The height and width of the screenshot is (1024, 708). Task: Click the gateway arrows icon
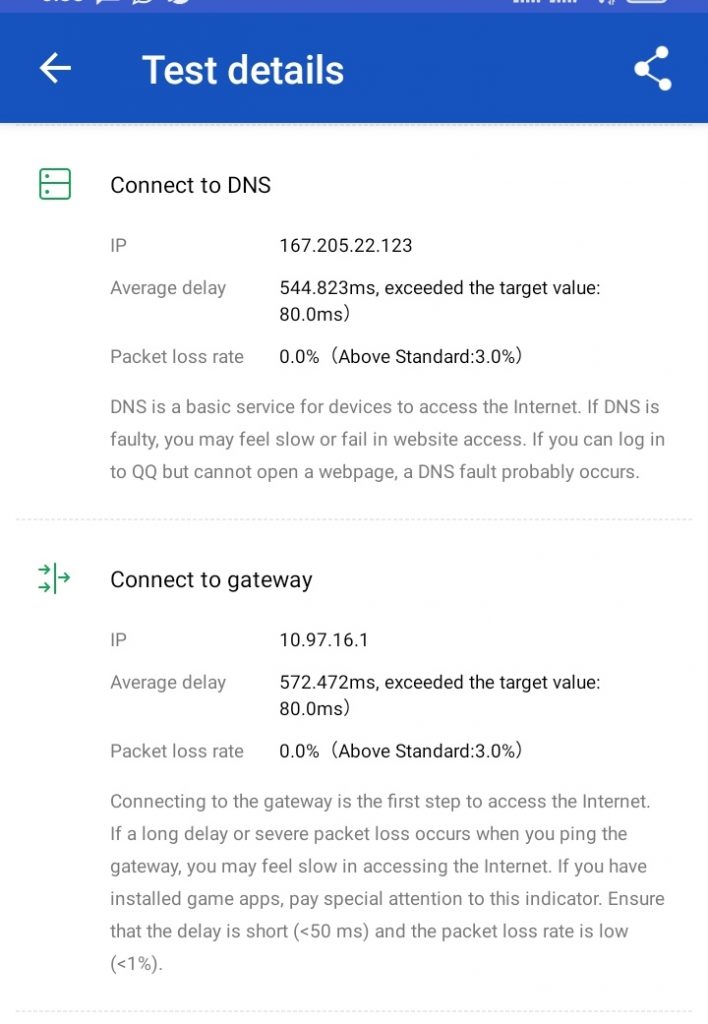pyautogui.click(x=55, y=579)
